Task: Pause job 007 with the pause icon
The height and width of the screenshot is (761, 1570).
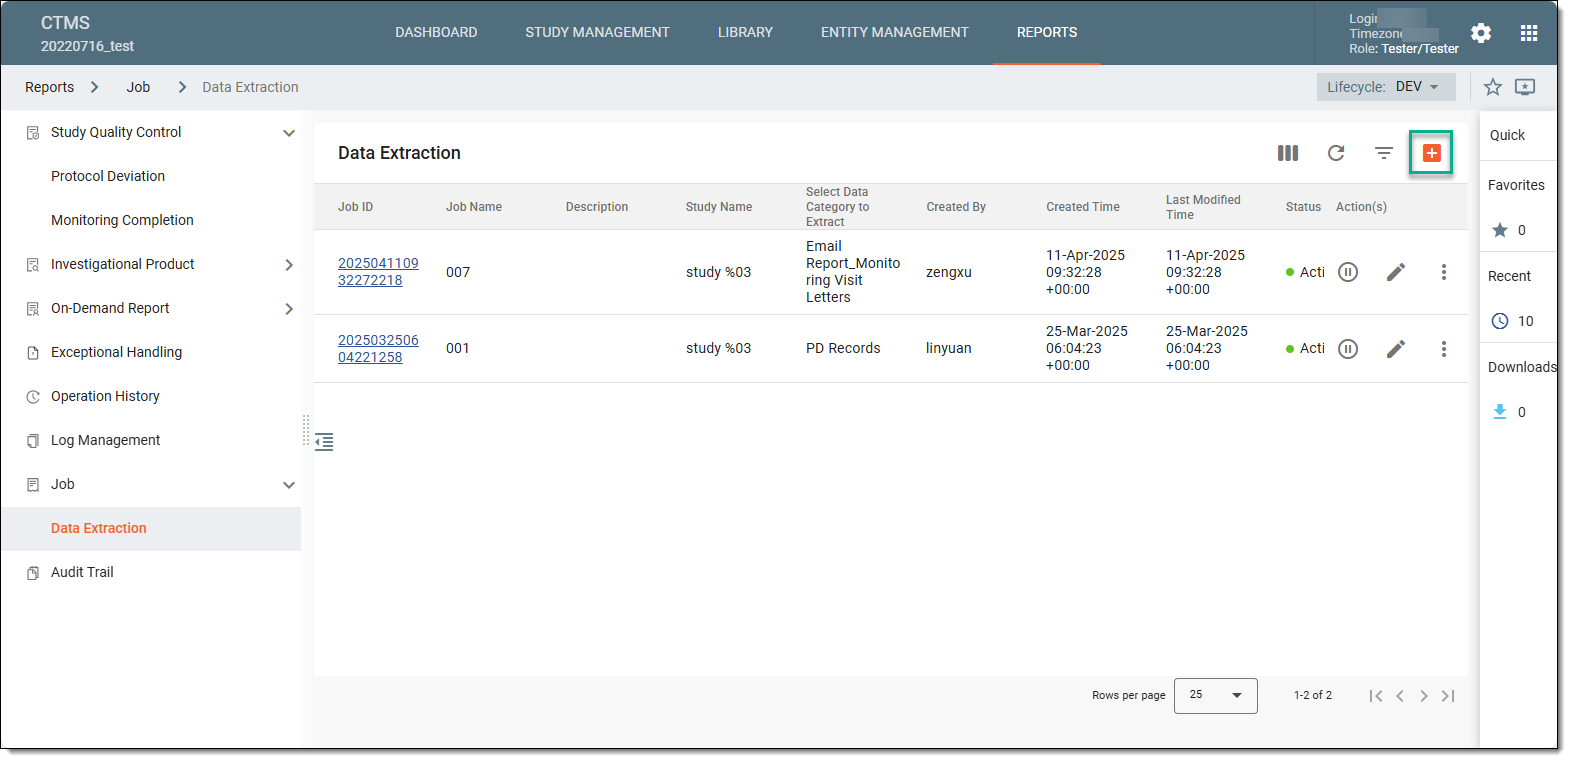Action: coord(1348,272)
